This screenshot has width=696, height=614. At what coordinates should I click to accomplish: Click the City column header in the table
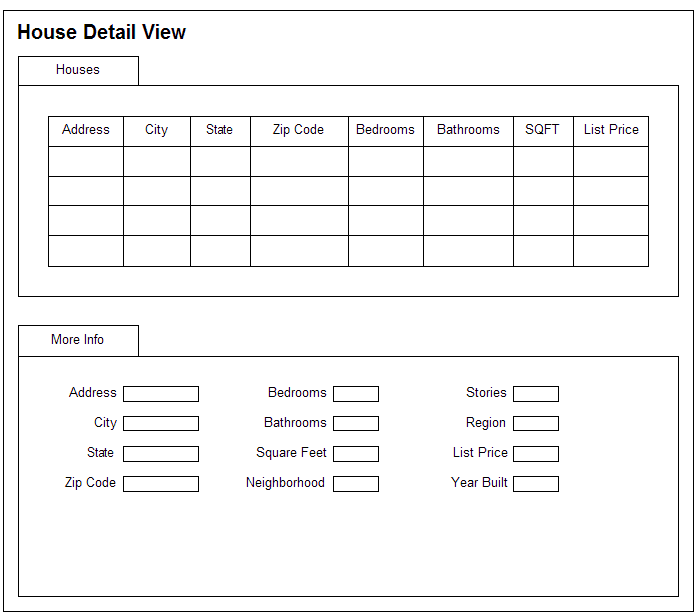157,131
